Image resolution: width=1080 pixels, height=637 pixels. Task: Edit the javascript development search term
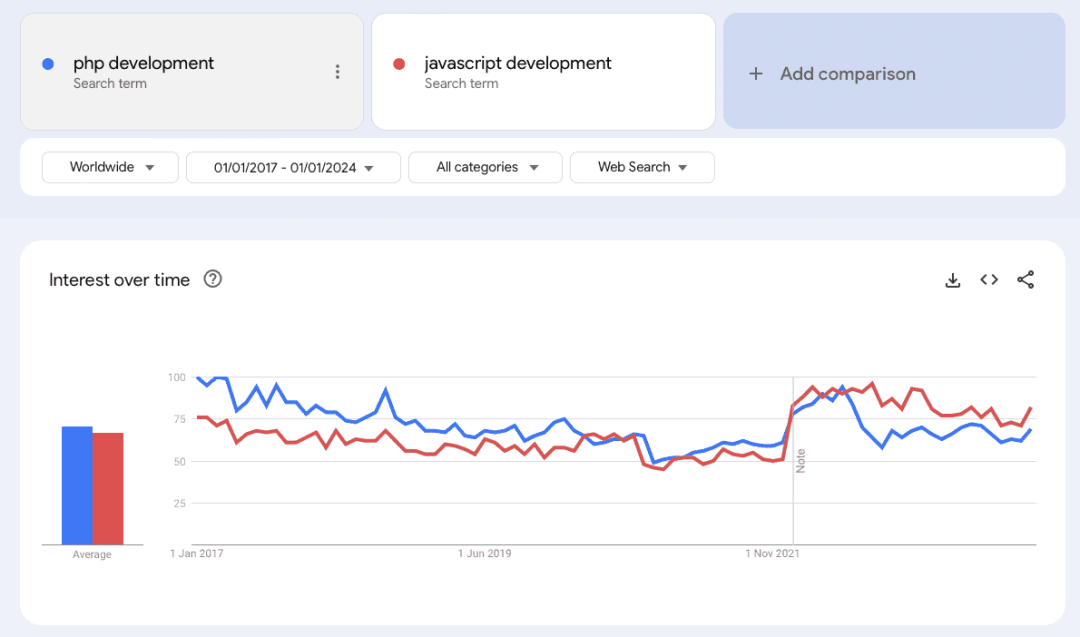pos(517,64)
